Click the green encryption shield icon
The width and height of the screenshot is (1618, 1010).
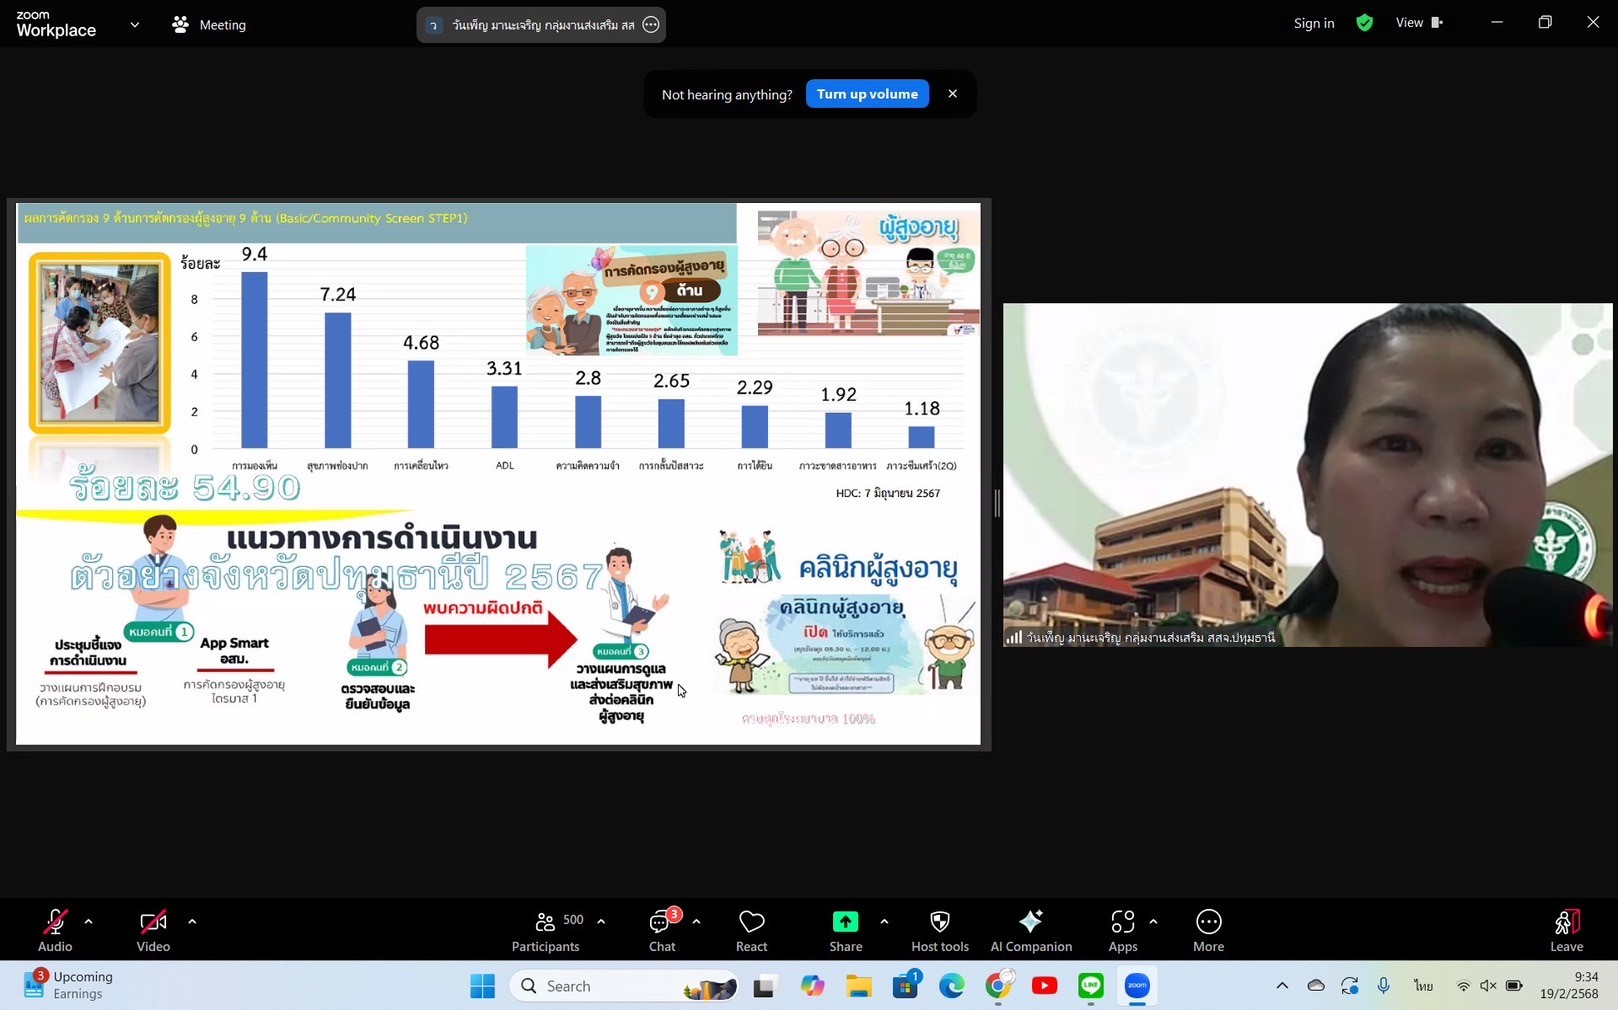tap(1364, 23)
